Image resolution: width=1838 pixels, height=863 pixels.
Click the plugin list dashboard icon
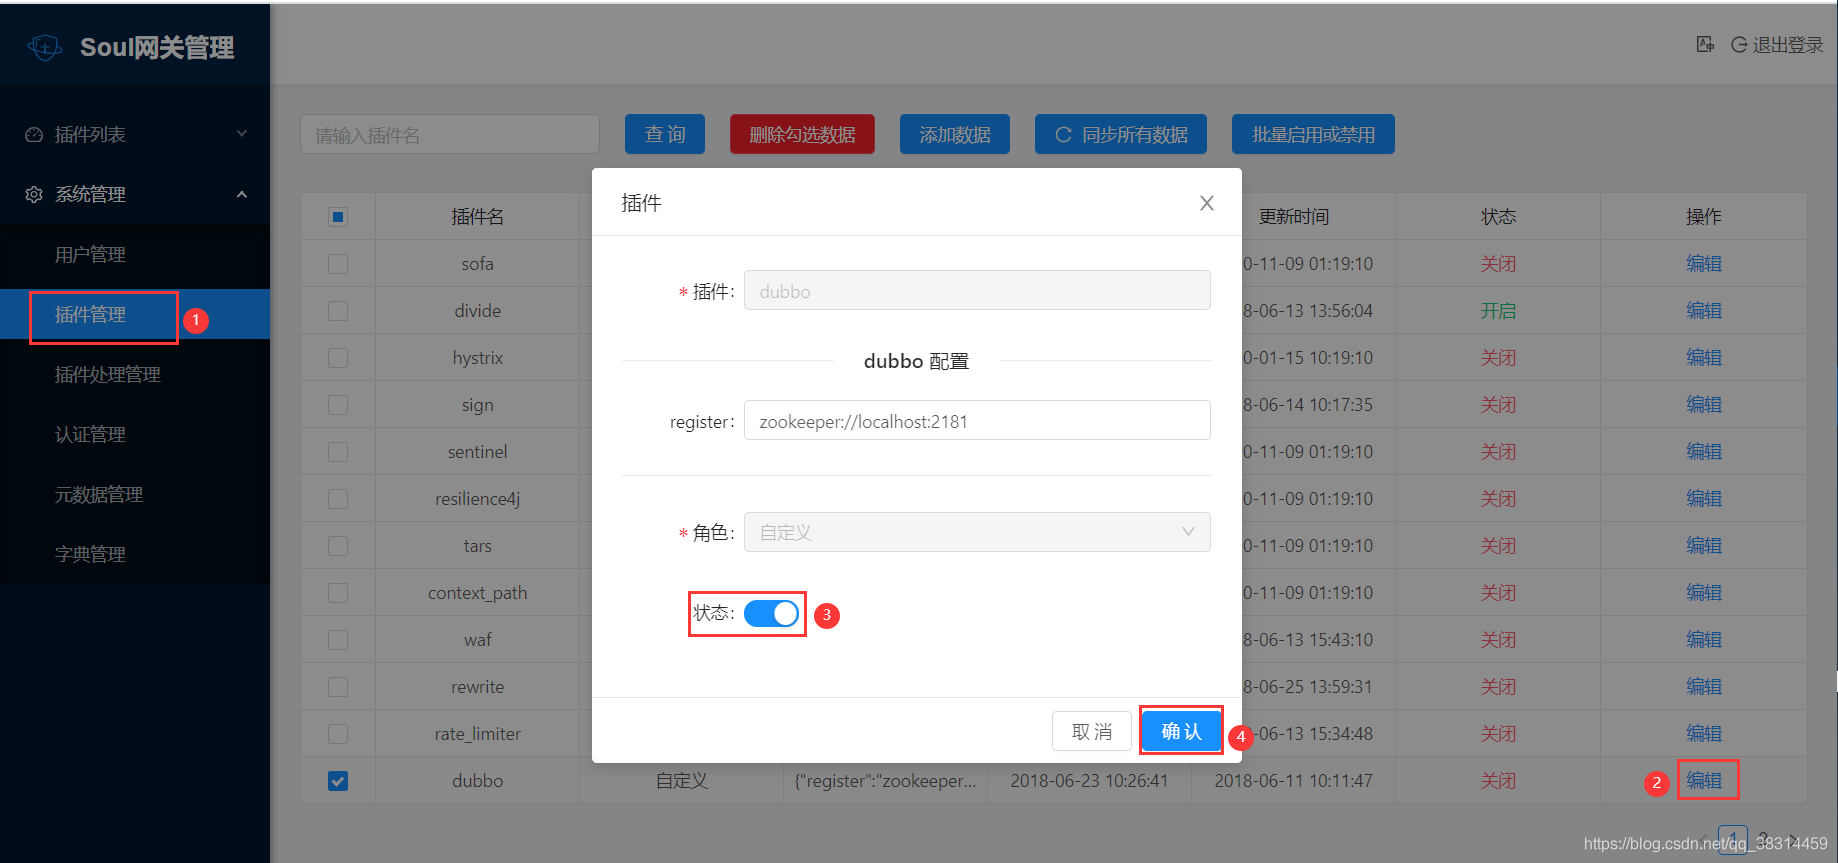(x=34, y=134)
